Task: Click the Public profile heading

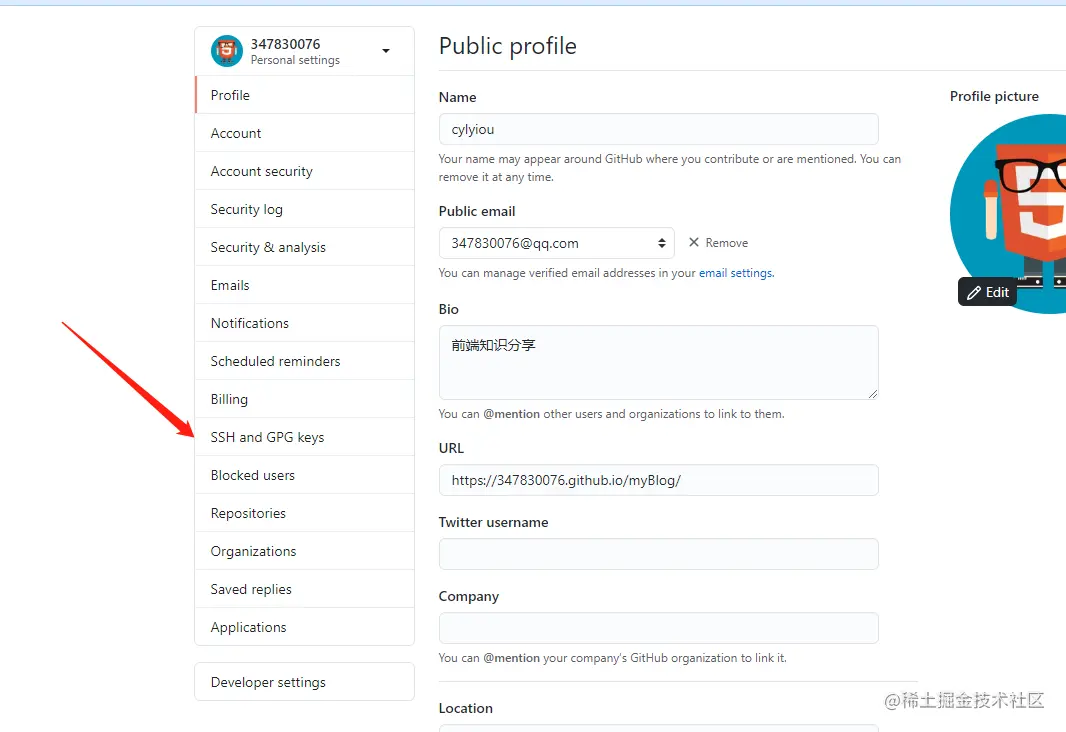Action: point(508,46)
